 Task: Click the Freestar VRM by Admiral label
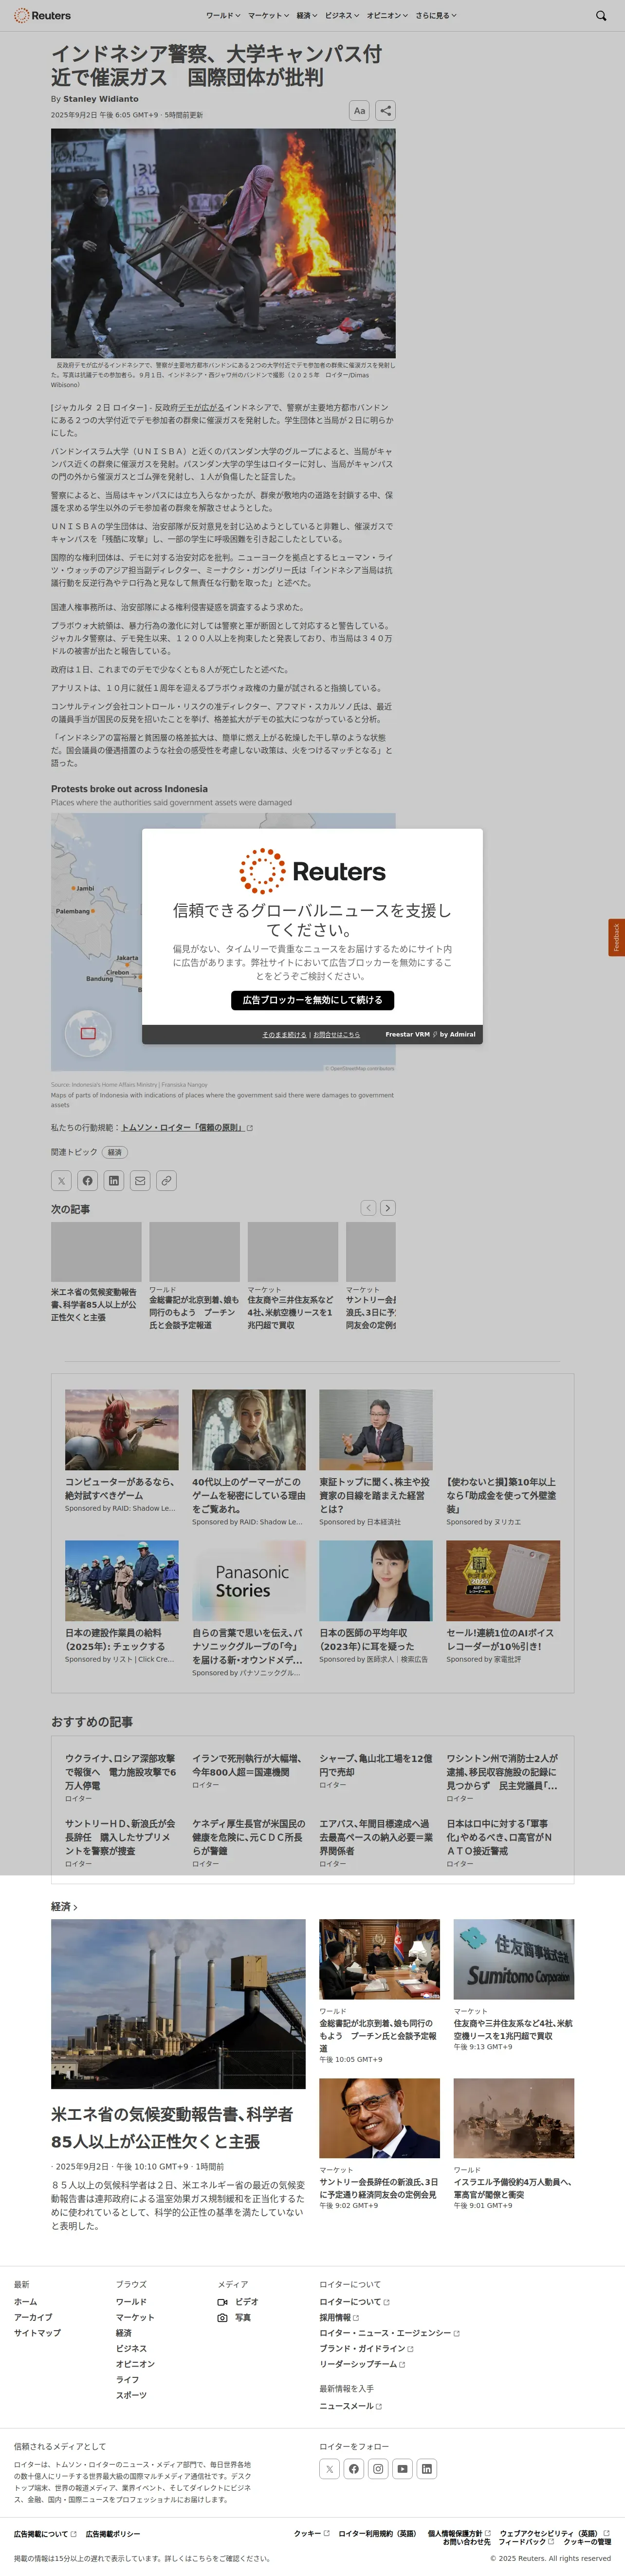(x=430, y=1035)
